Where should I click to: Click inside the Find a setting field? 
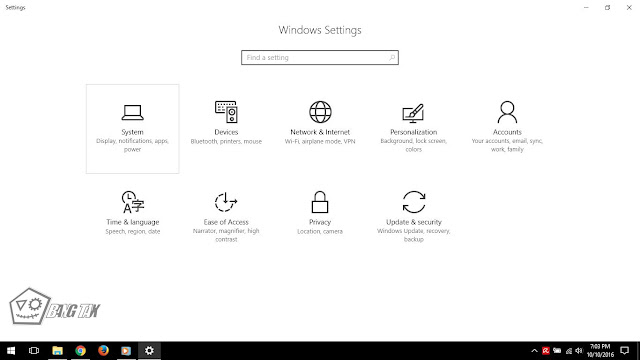tap(320, 58)
